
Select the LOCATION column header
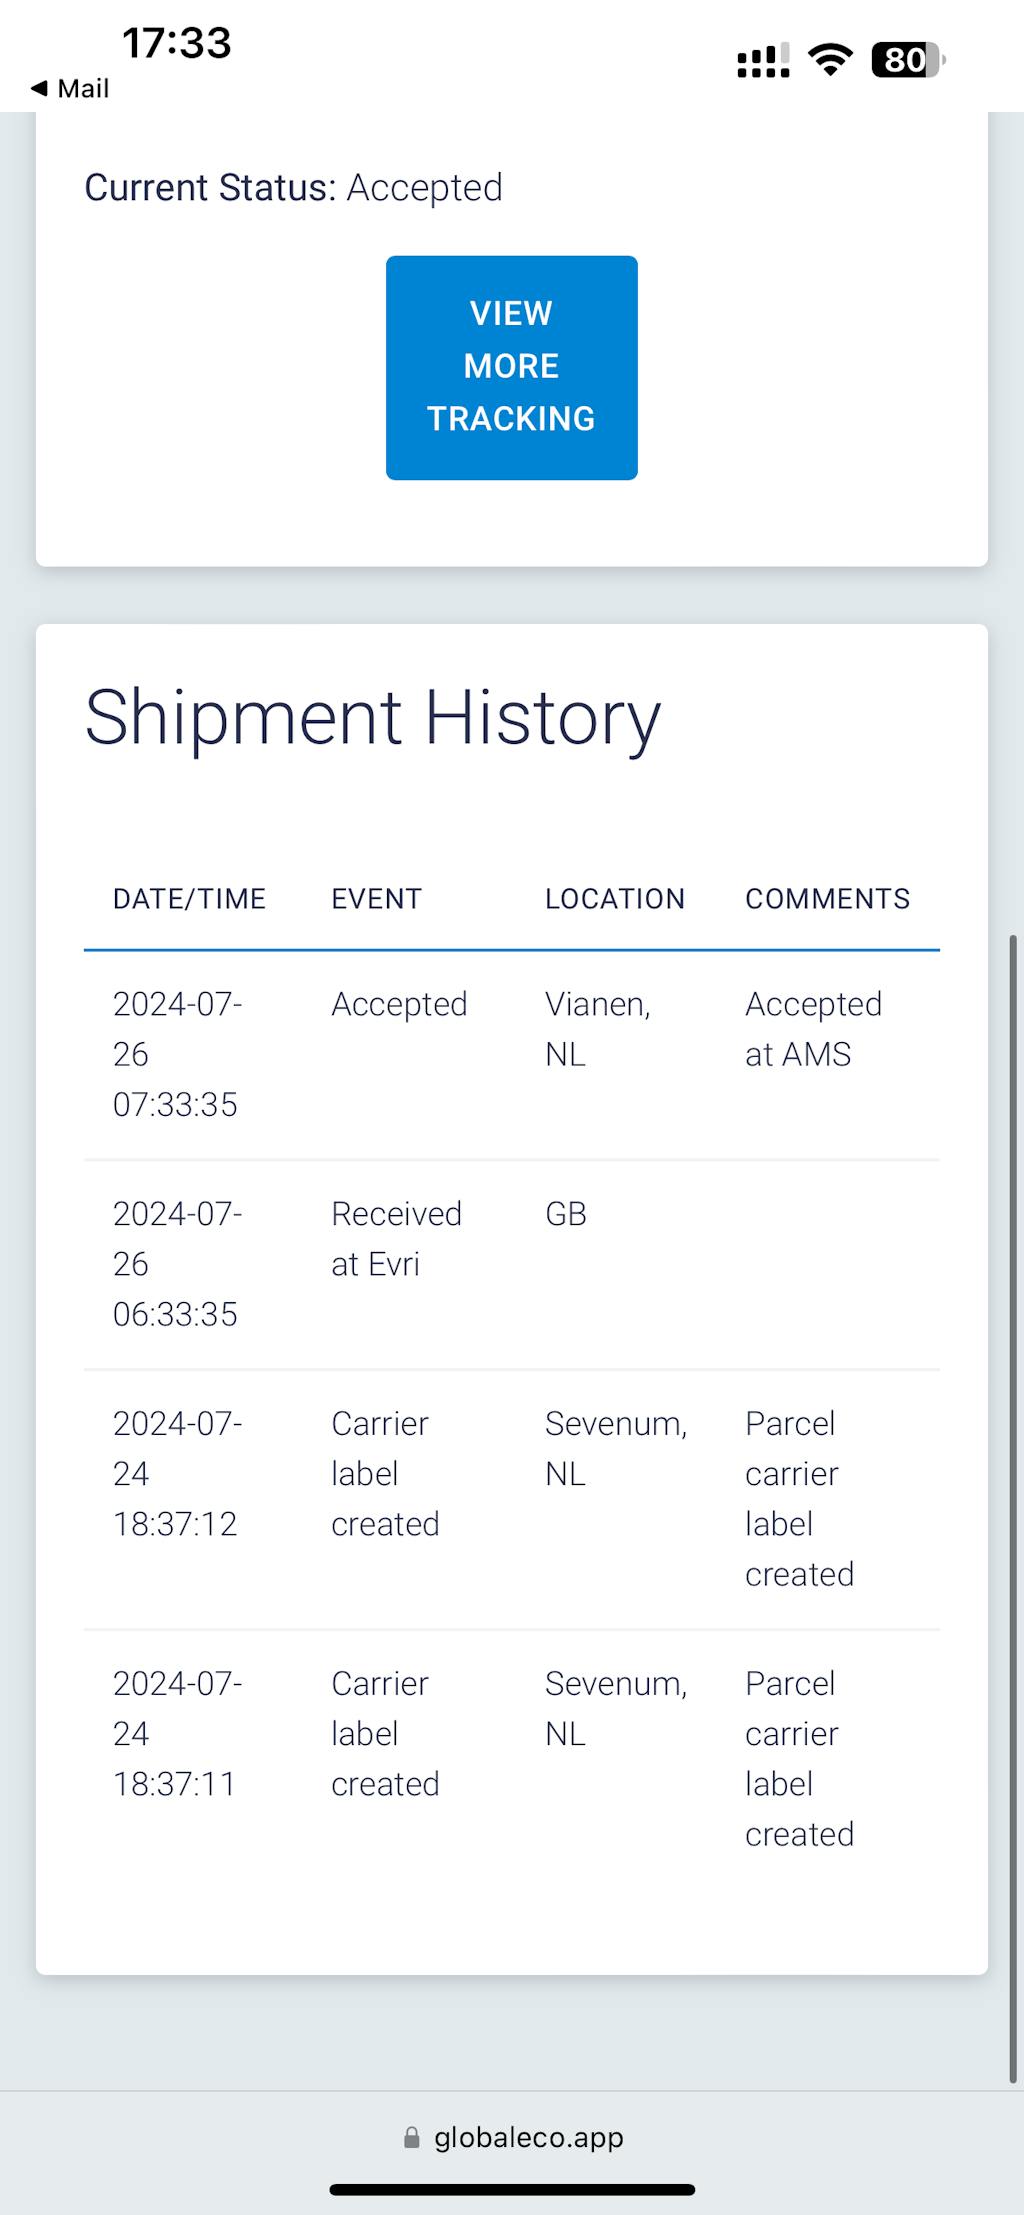pos(614,899)
